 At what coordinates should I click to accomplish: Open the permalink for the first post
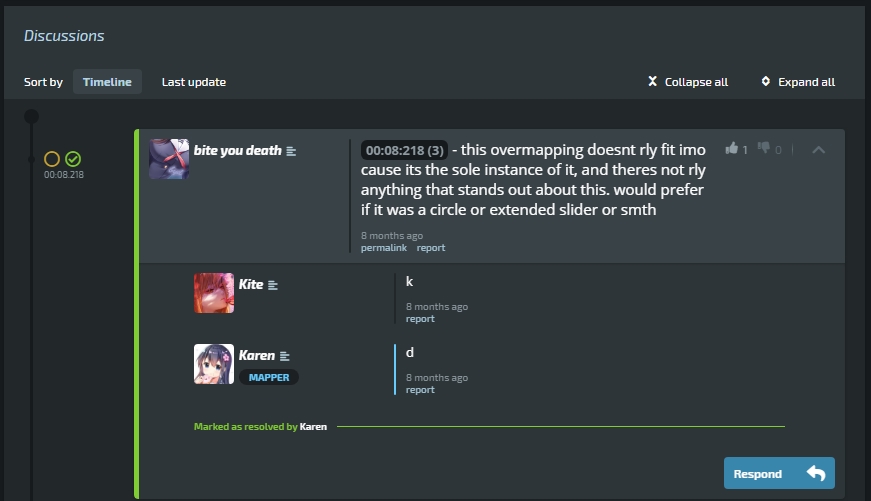pos(384,248)
